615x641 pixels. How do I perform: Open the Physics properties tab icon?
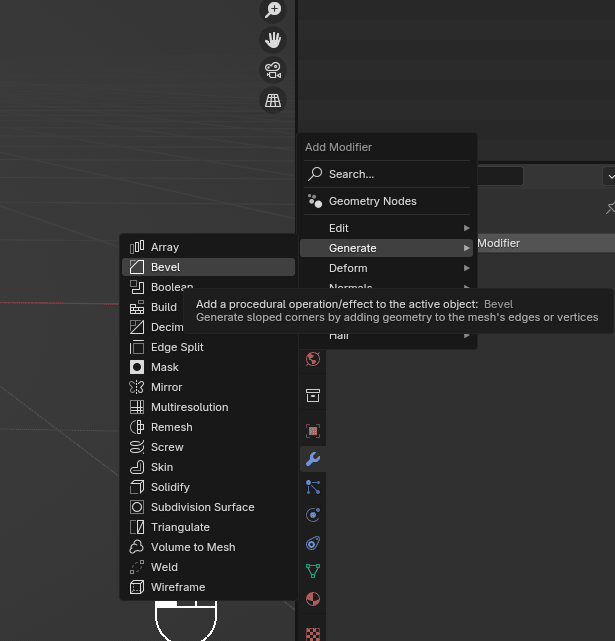[x=313, y=515]
